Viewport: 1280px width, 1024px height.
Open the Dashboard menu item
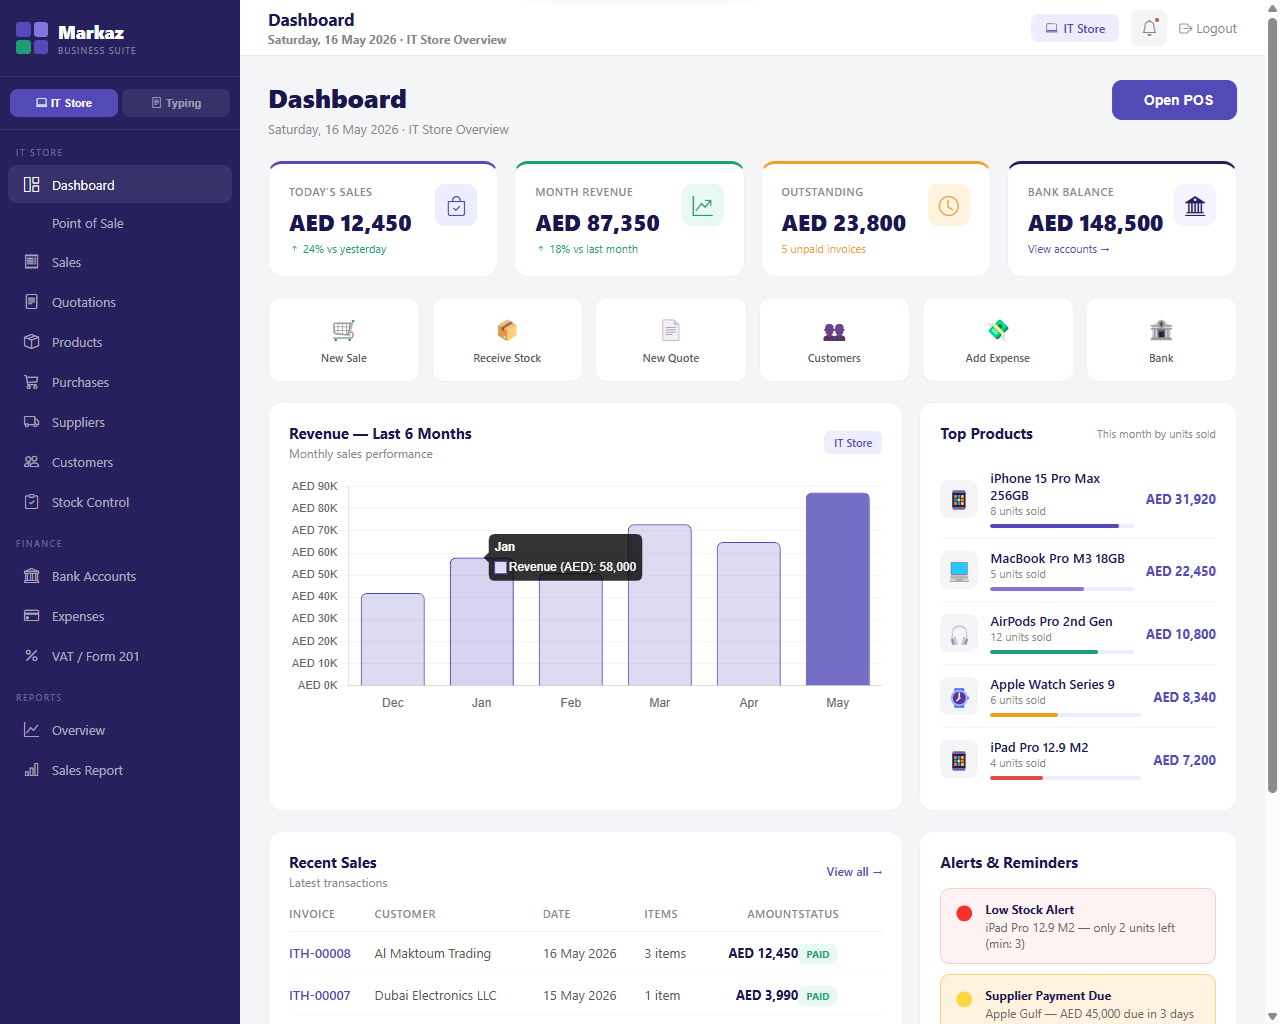pos(120,185)
